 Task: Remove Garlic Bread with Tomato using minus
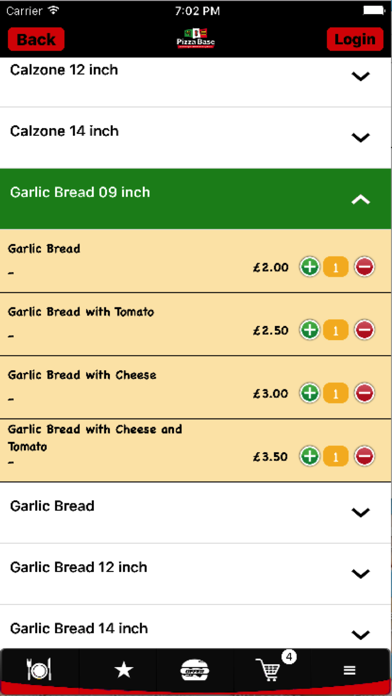(x=364, y=330)
